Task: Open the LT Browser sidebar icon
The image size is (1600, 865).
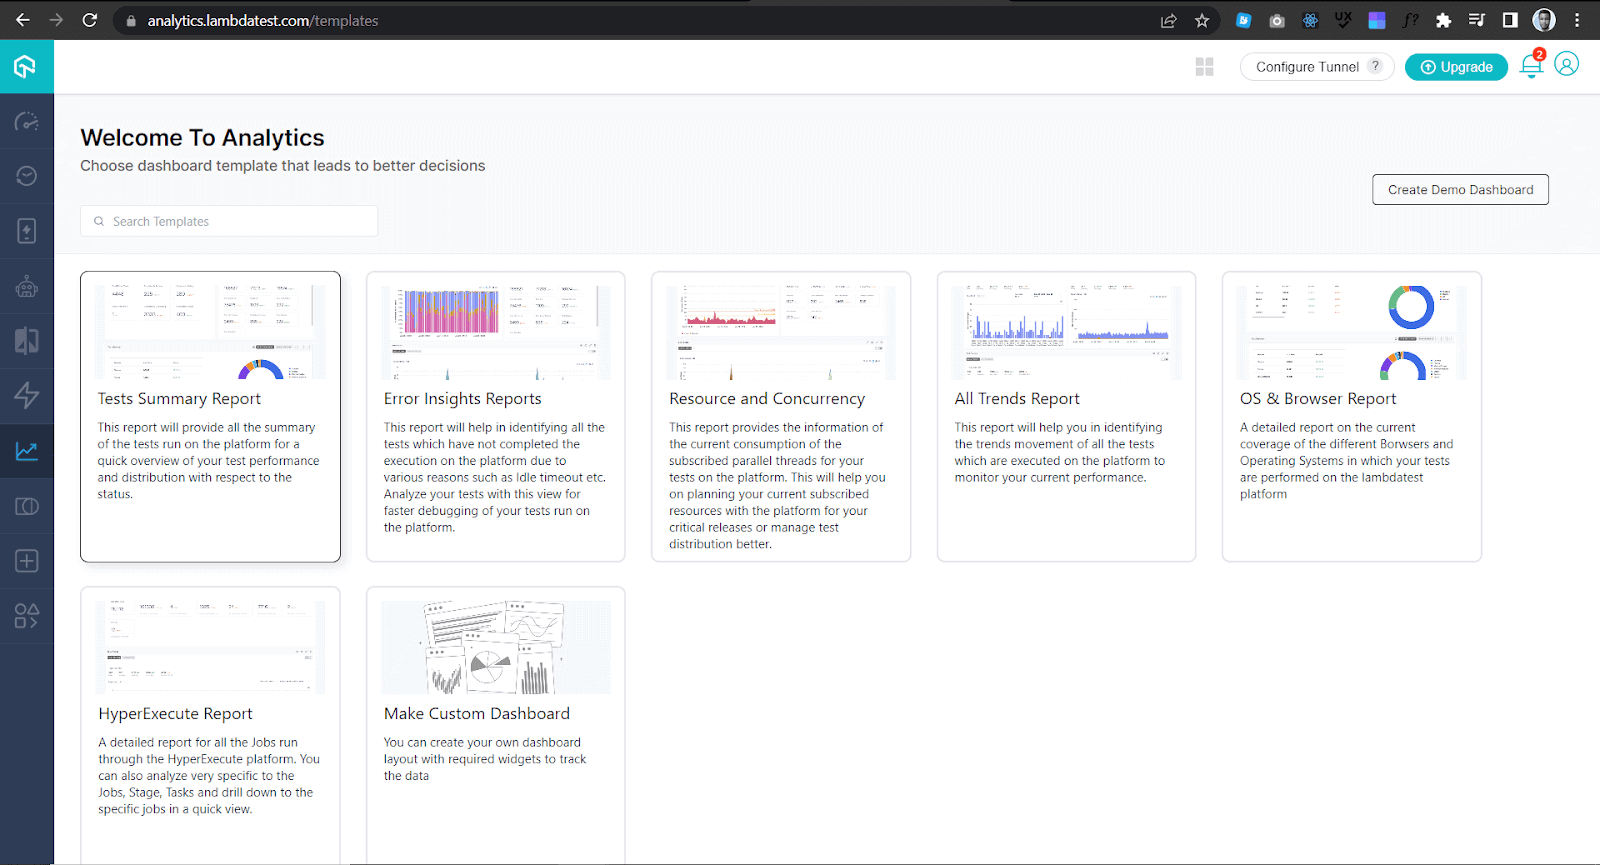Action: point(27,506)
